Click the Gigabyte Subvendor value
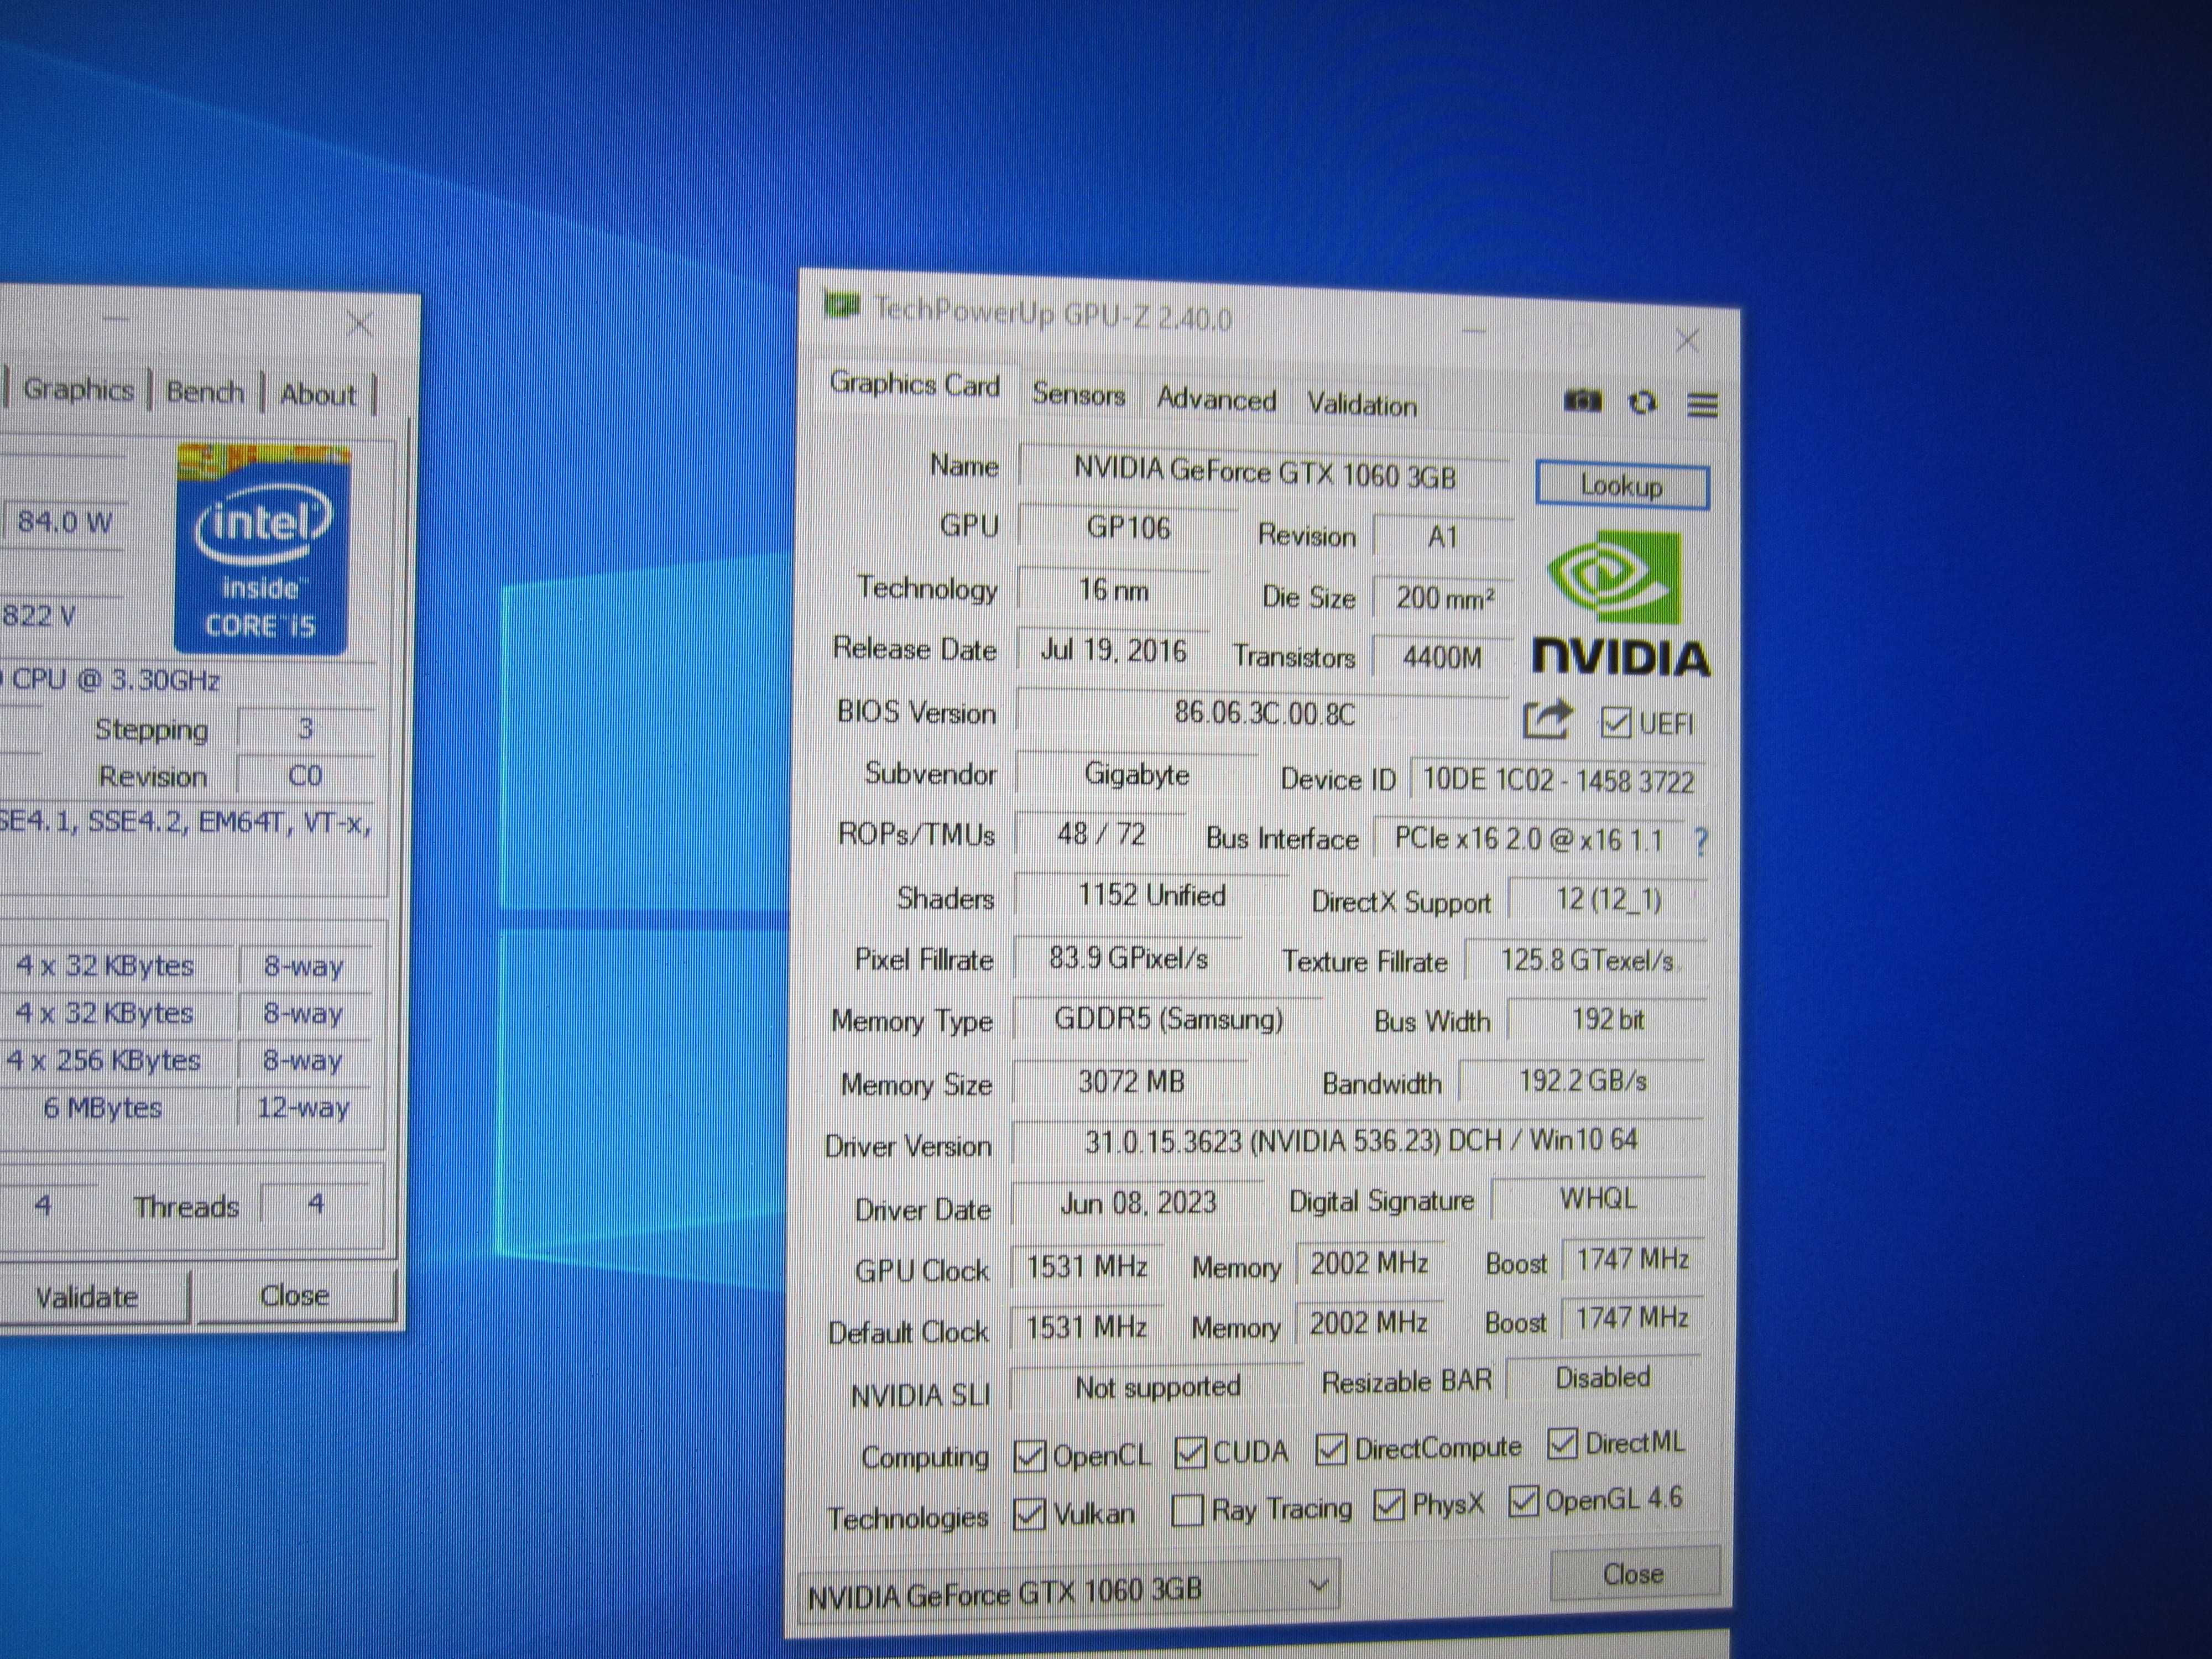Screen dimensions: 2212x1659 (1137, 775)
